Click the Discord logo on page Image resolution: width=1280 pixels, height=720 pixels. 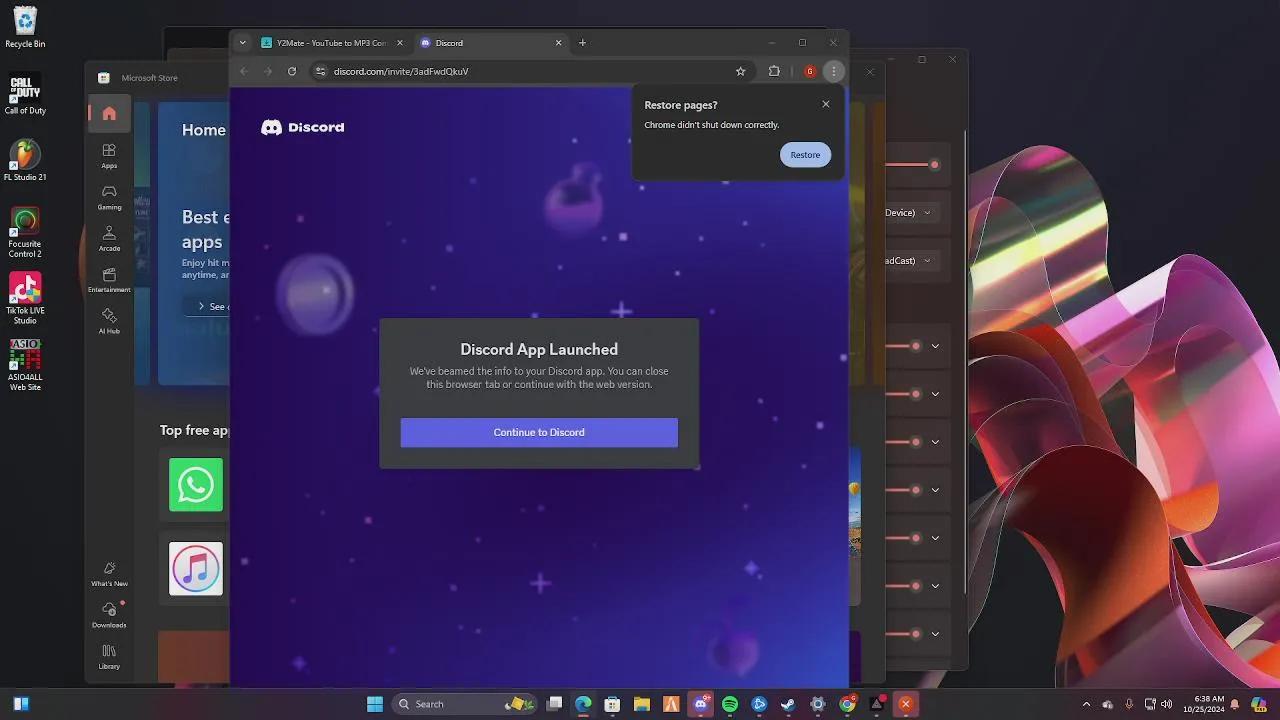pyautogui.click(x=302, y=127)
